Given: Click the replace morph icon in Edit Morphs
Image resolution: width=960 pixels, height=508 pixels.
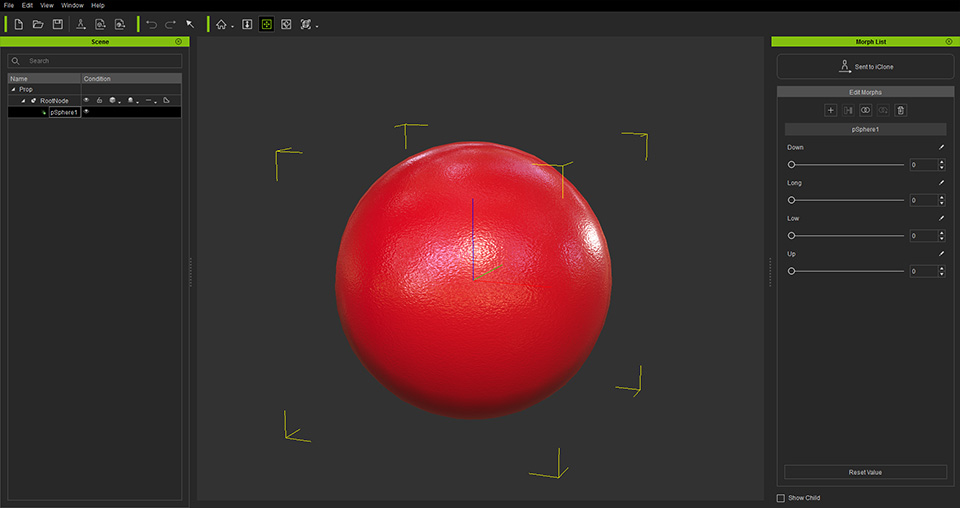Looking at the screenshot, I should (883, 110).
